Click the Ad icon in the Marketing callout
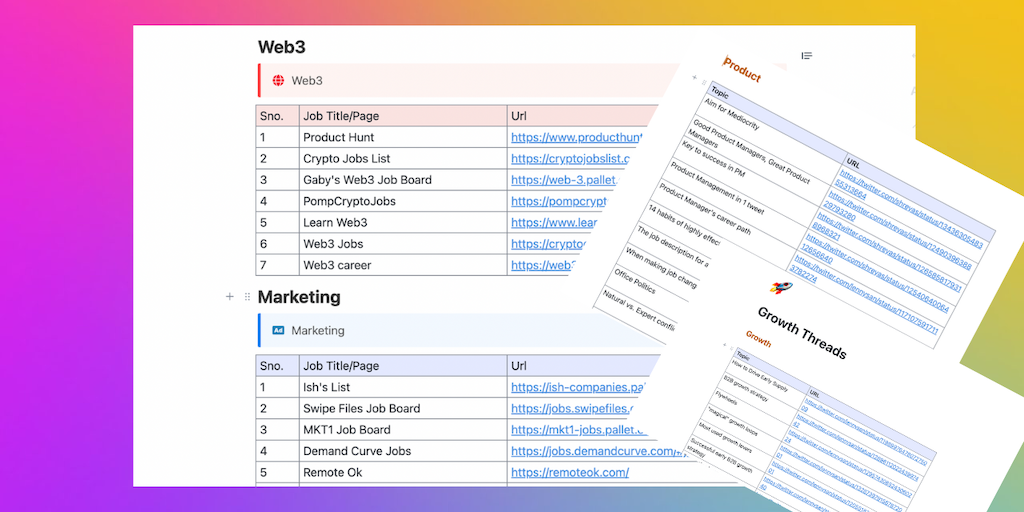 point(278,330)
